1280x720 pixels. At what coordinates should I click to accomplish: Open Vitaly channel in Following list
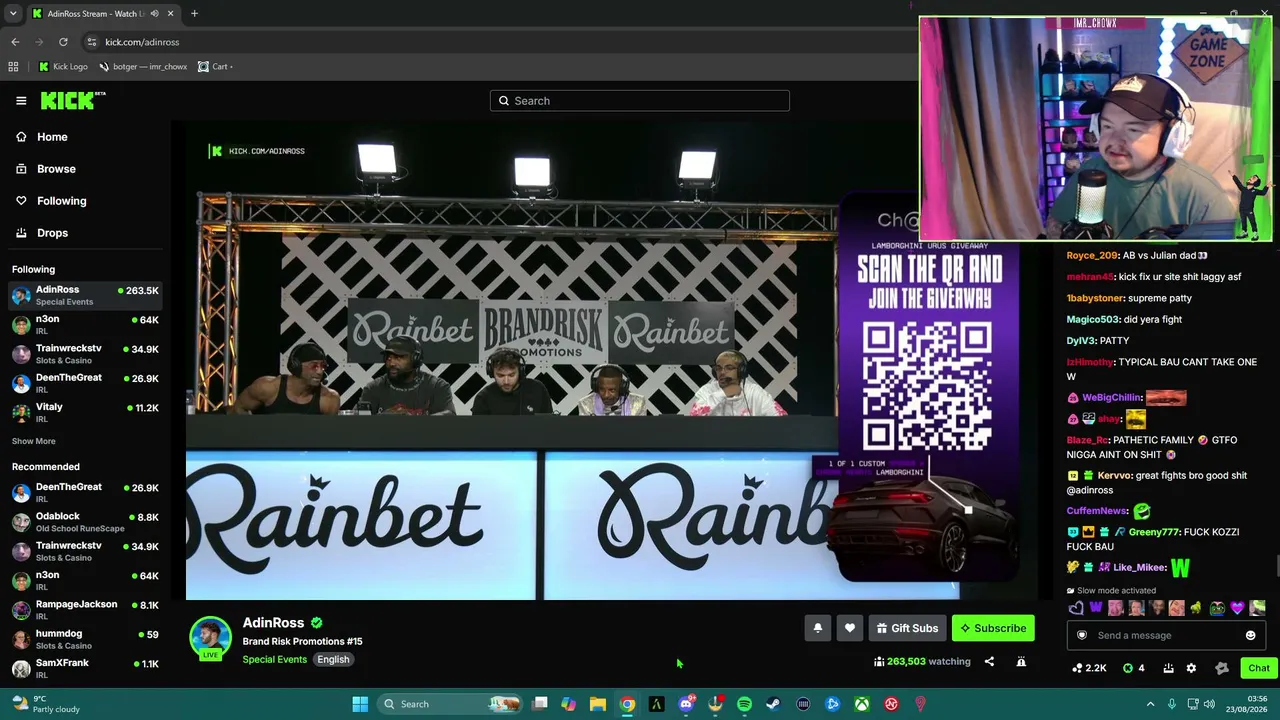(x=85, y=412)
